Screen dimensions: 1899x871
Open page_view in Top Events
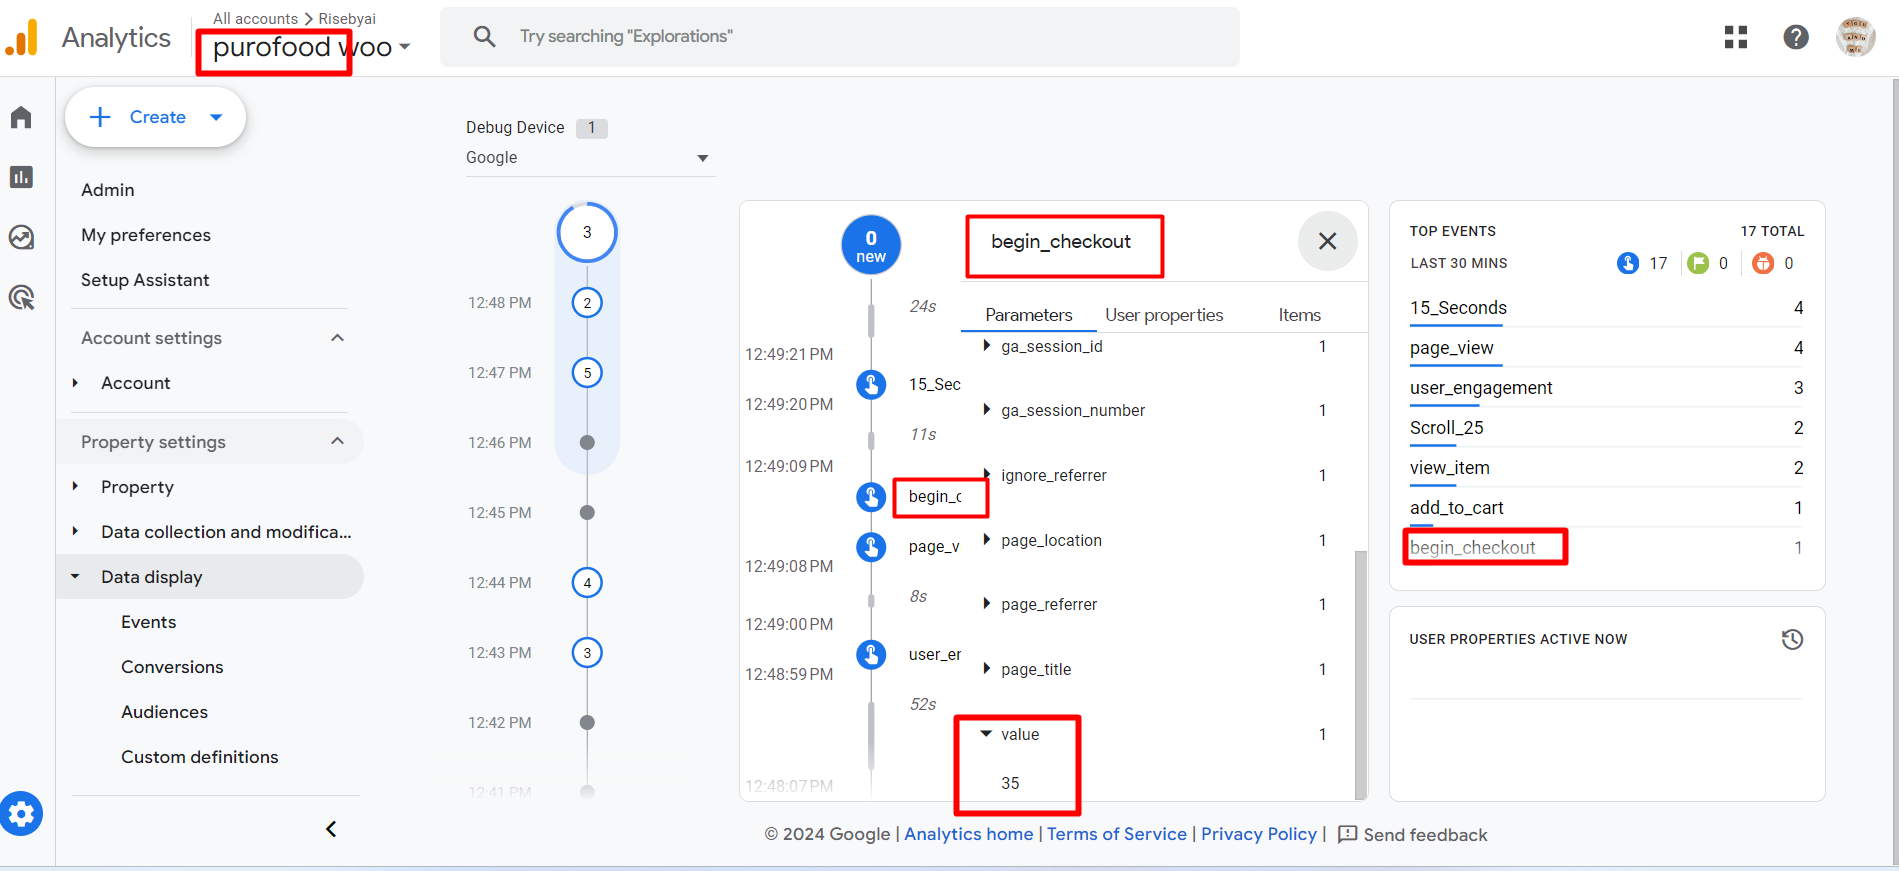click(1451, 348)
